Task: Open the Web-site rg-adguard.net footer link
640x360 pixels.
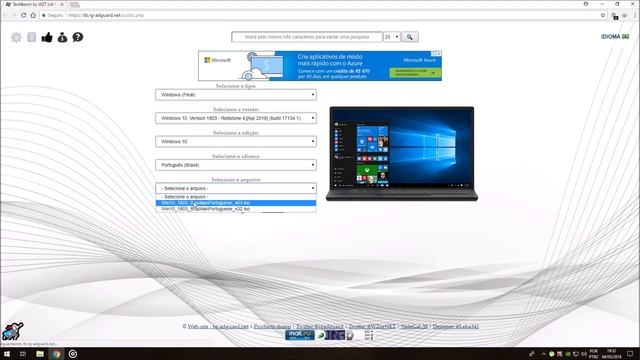Action: [x=218, y=327]
